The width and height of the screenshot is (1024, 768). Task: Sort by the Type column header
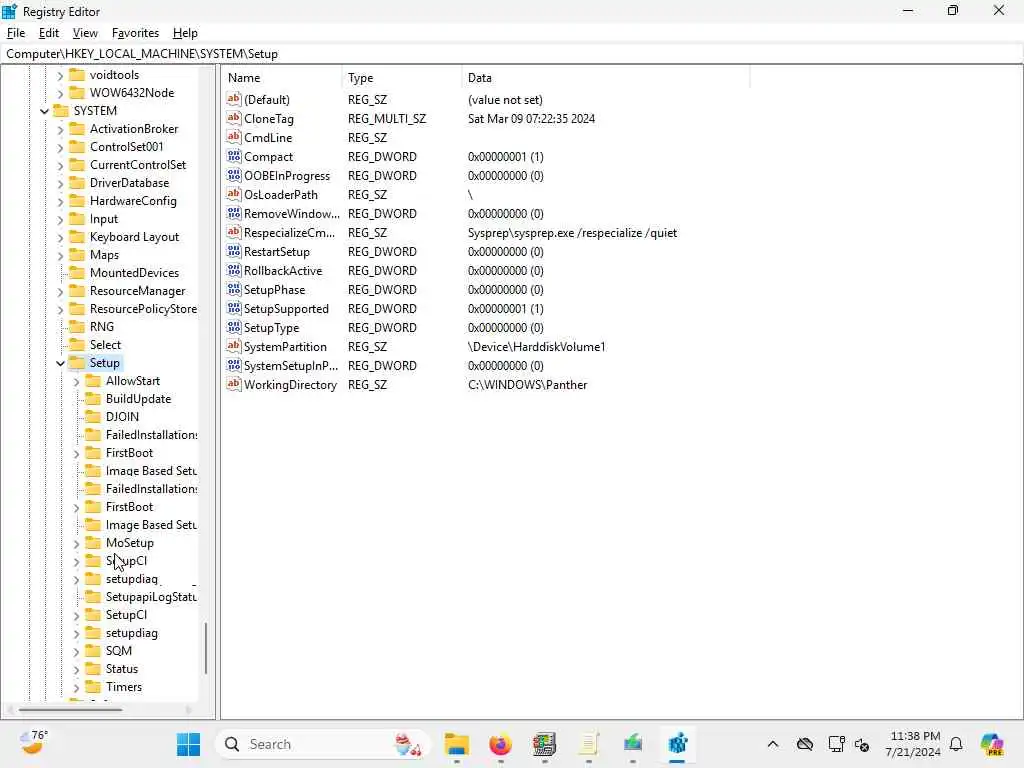click(x=402, y=78)
